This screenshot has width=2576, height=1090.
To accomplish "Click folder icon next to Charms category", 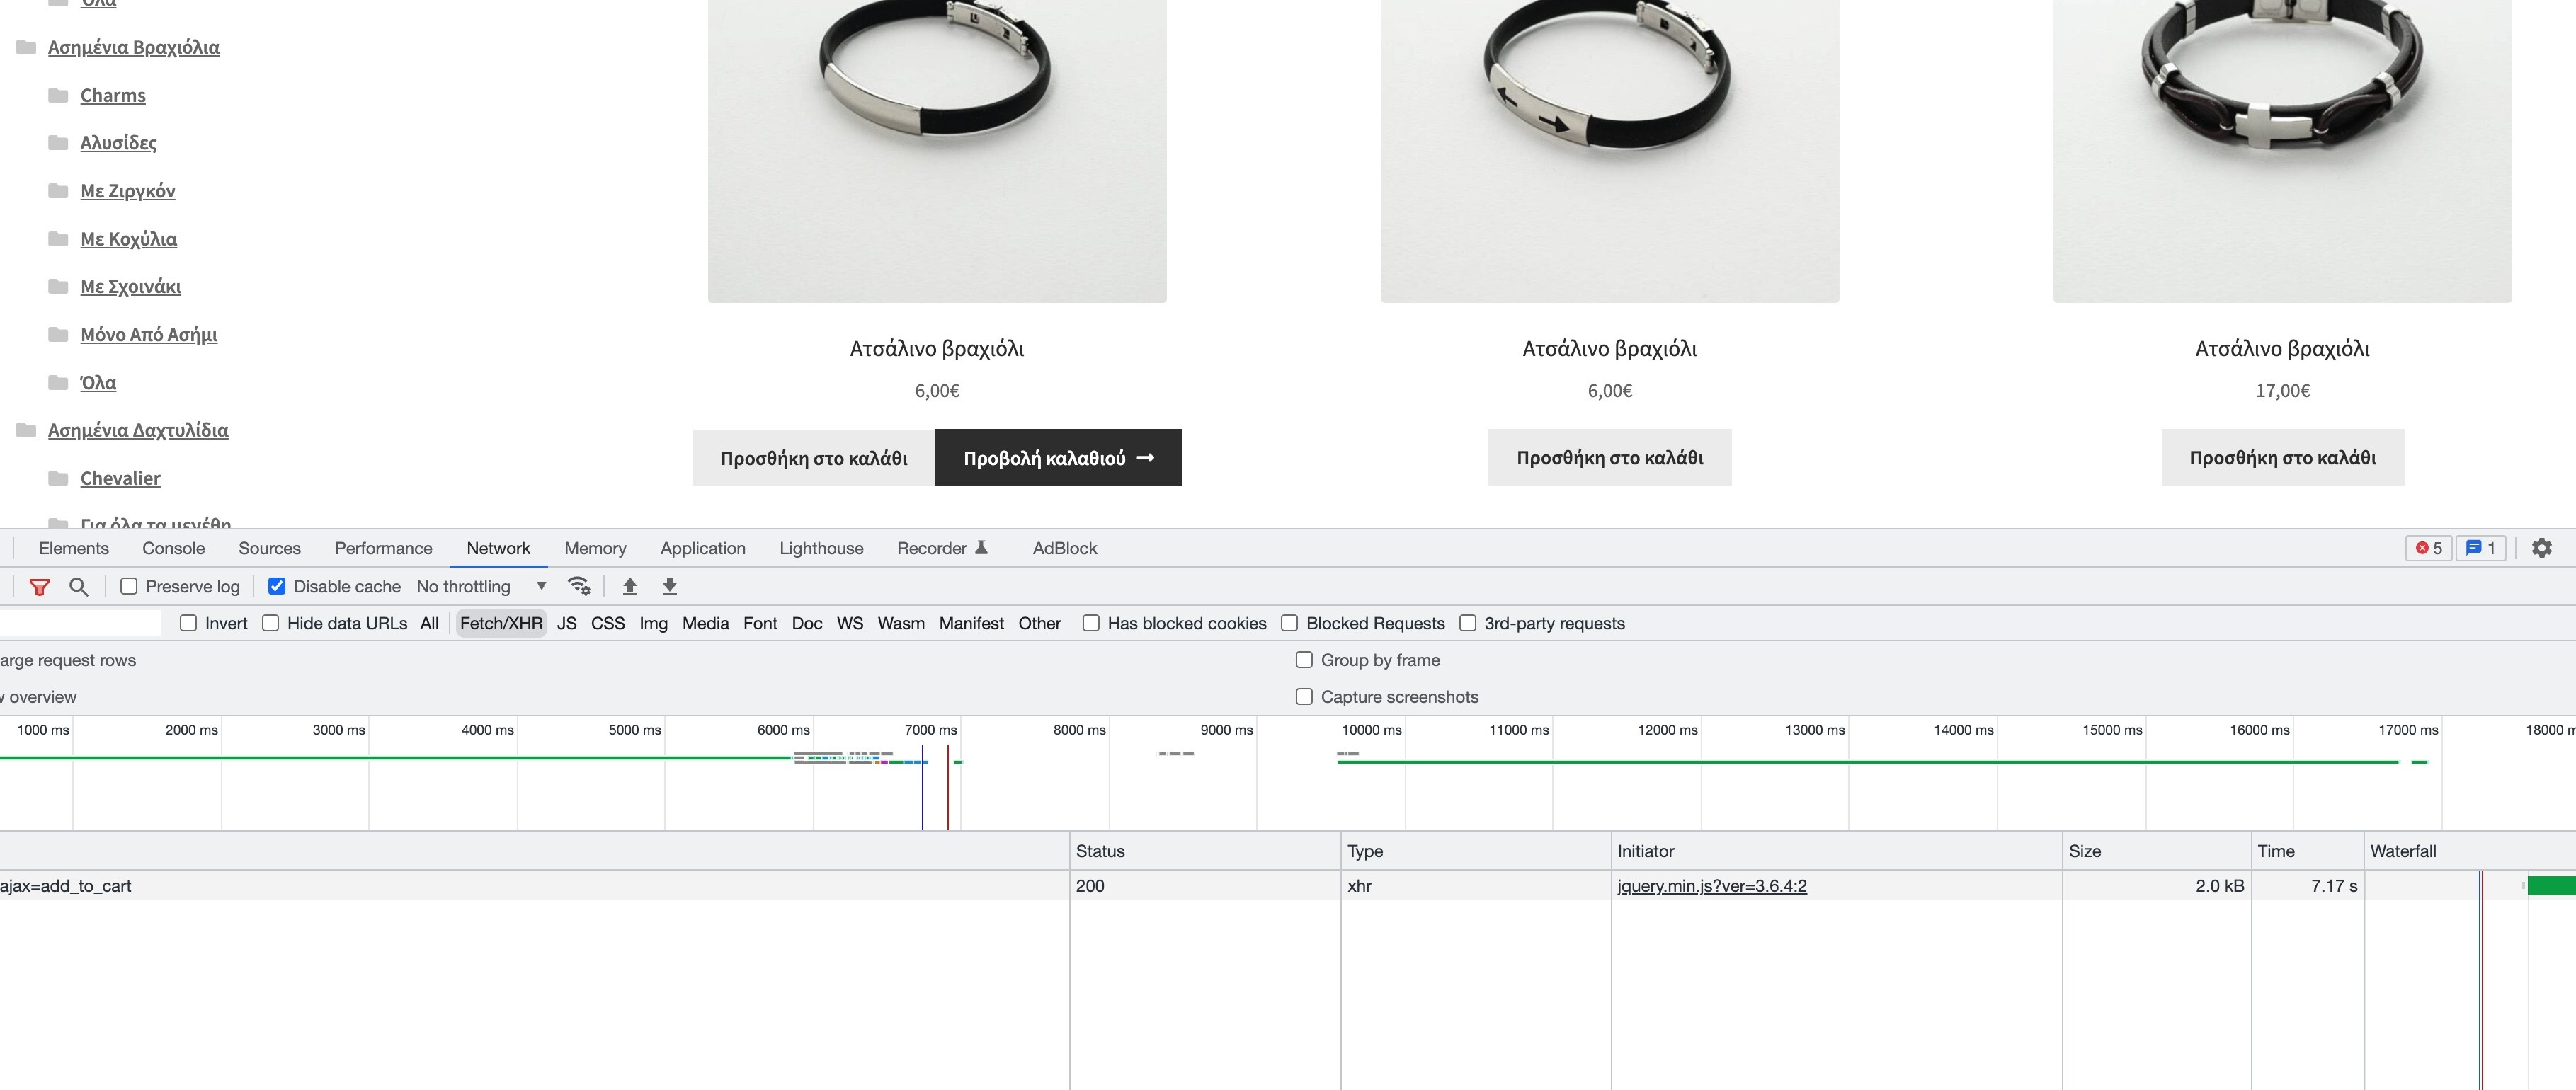I will click(58, 95).
